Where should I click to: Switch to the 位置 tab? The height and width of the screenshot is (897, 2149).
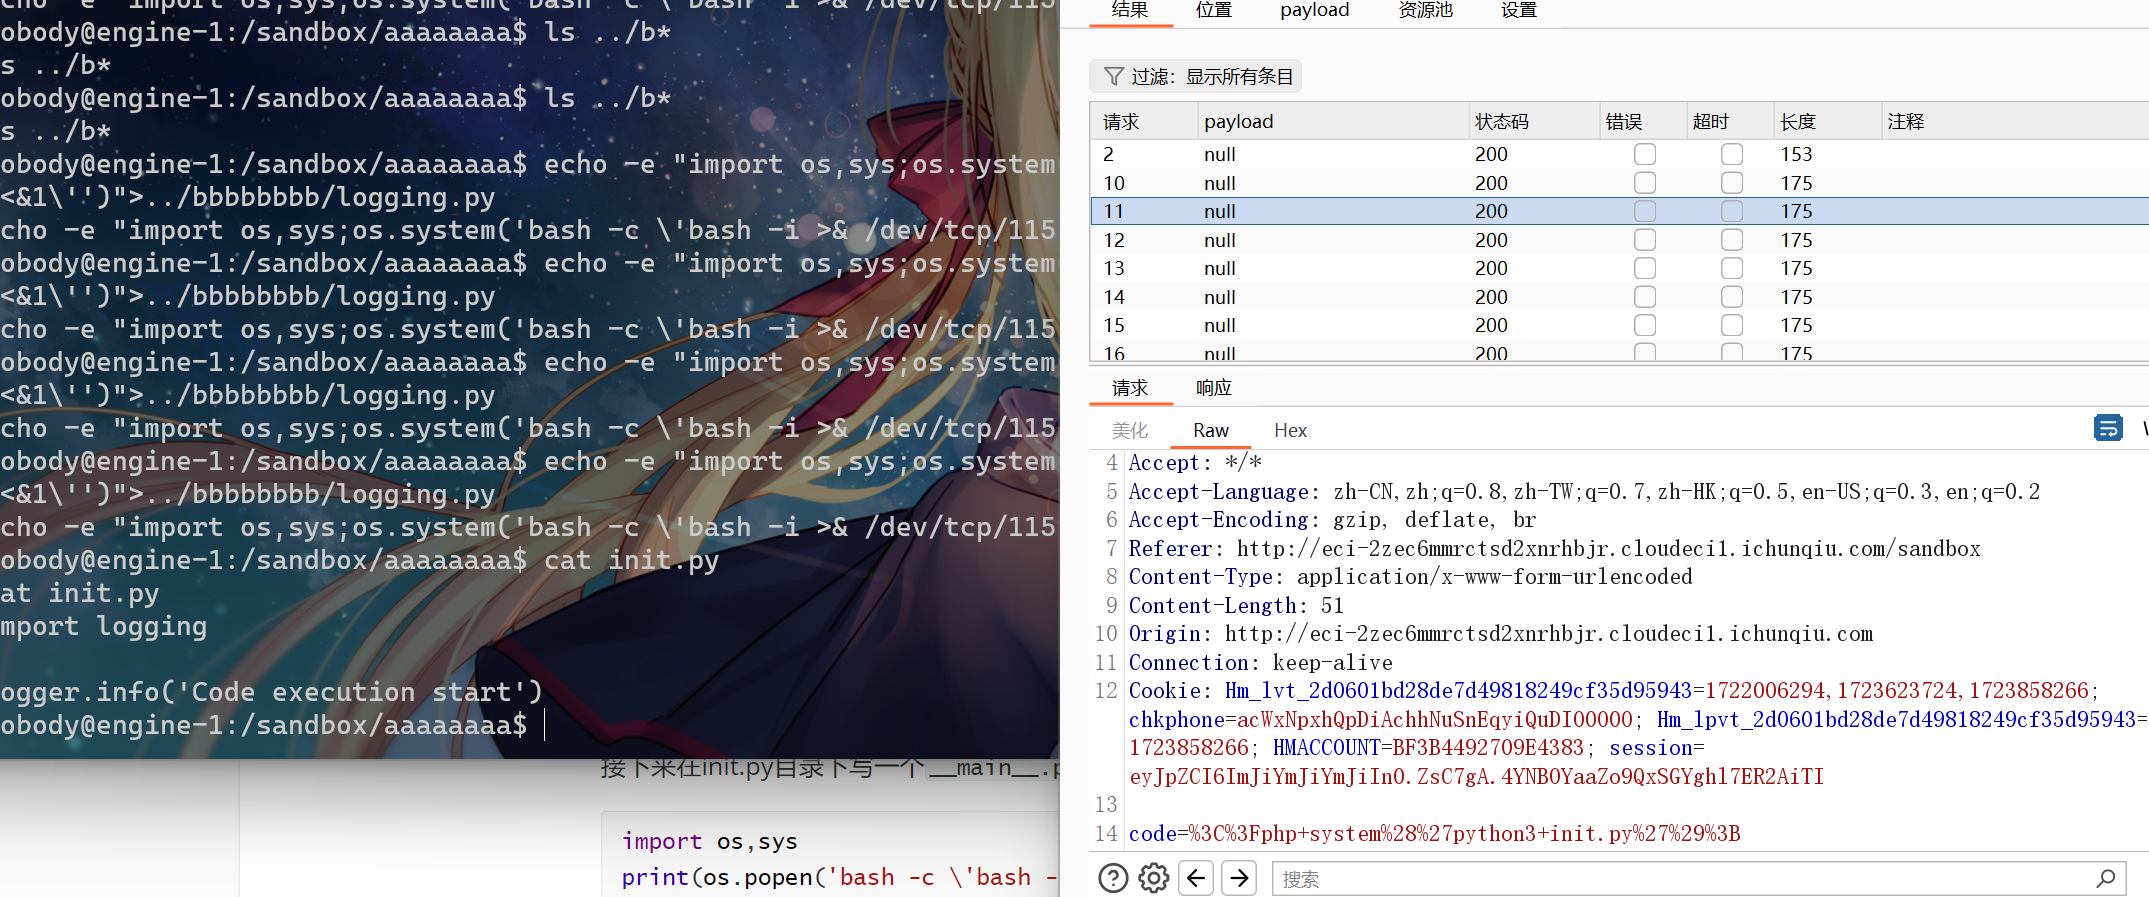tap(1214, 10)
